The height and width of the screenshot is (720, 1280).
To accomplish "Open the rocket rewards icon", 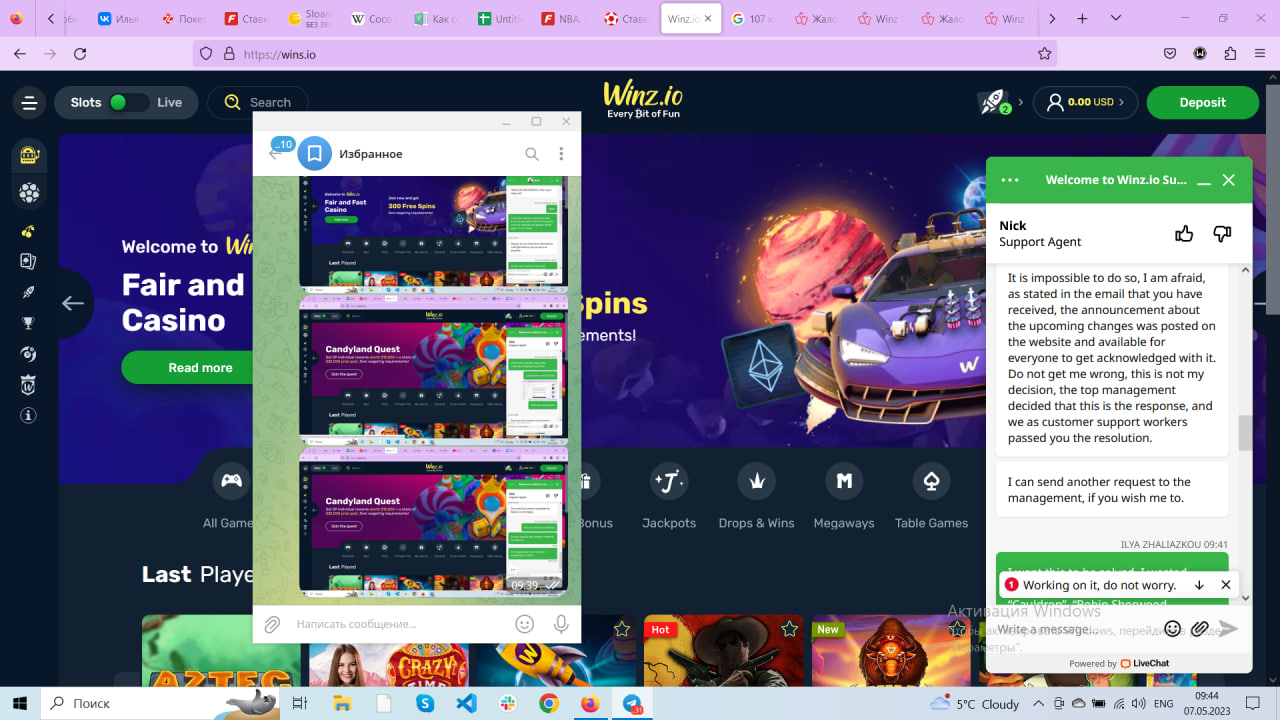I will tap(992, 101).
